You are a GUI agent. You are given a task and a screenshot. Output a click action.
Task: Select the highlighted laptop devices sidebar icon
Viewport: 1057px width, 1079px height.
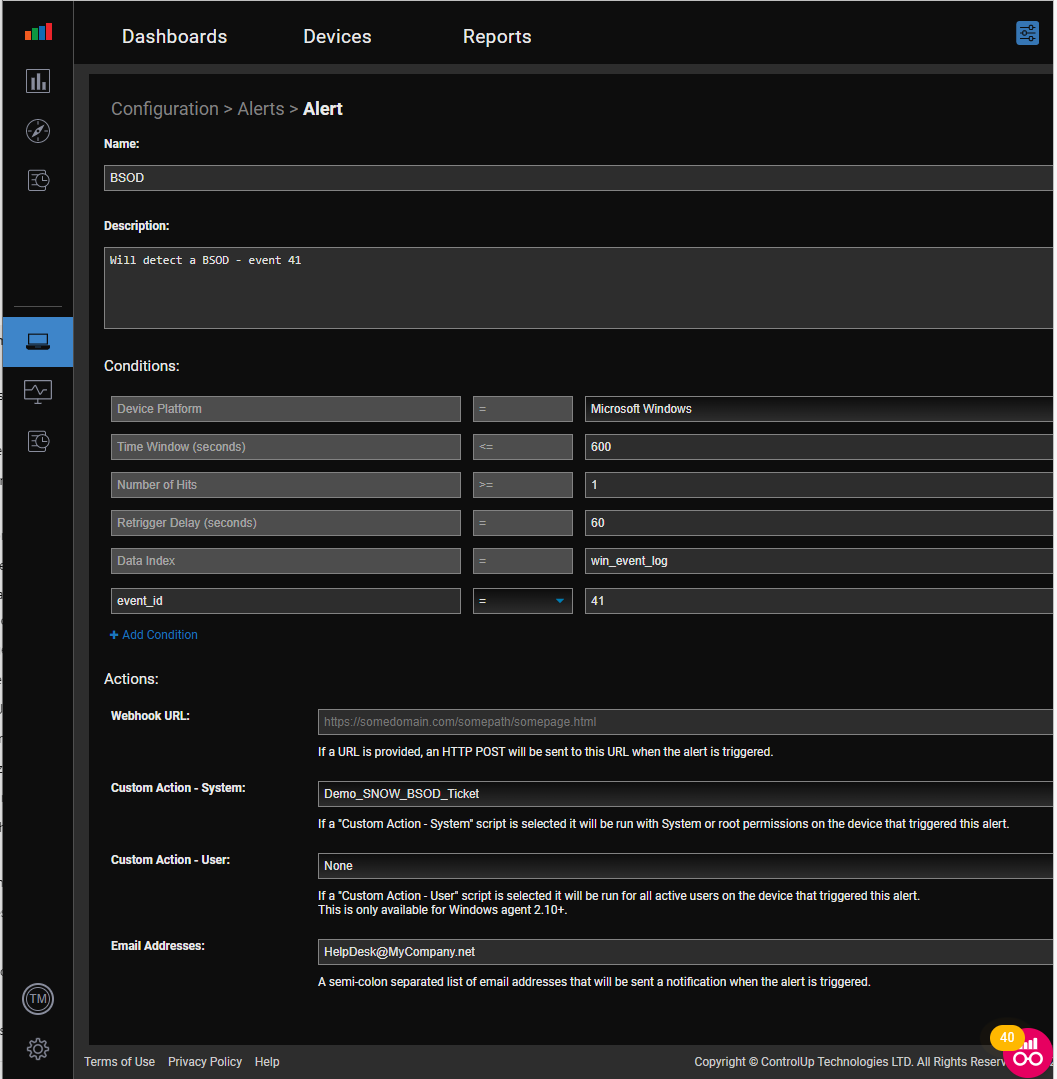click(x=38, y=341)
